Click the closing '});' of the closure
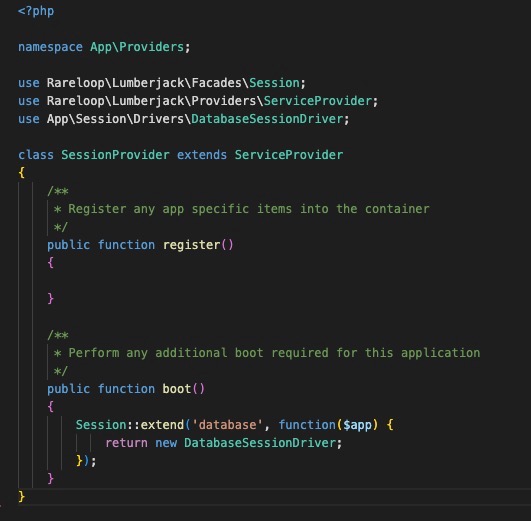The width and height of the screenshot is (531, 521). (x=86, y=461)
